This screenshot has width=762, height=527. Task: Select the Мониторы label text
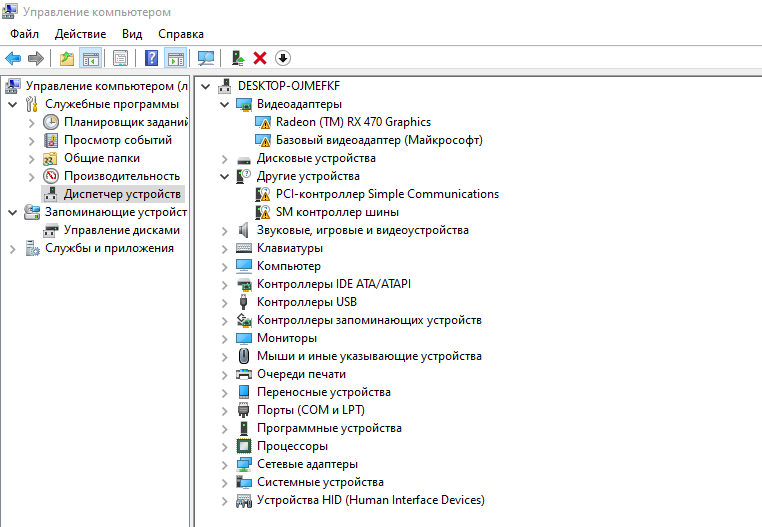[x=287, y=338]
